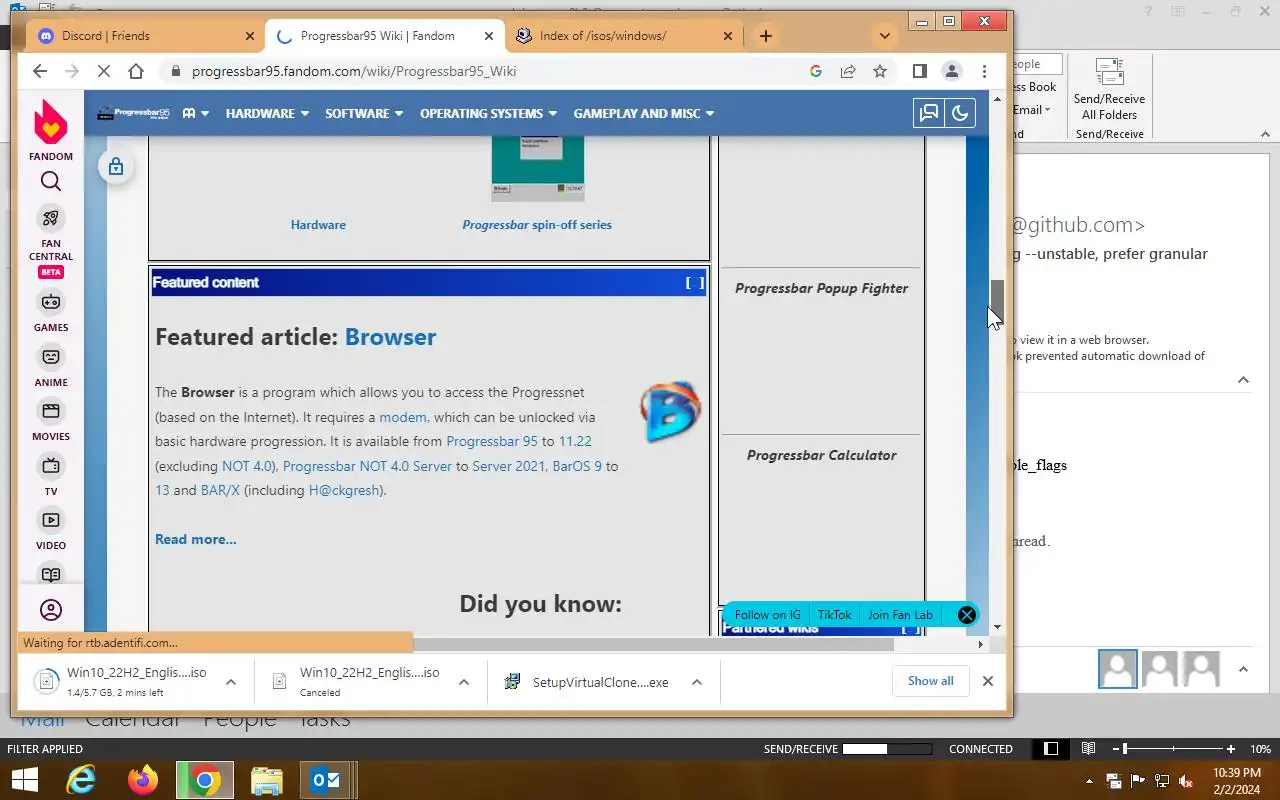Image resolution: width=1280 pixels, height=800 pixels.
Task: Close the Chrome downloads bar
Action: 988,681
